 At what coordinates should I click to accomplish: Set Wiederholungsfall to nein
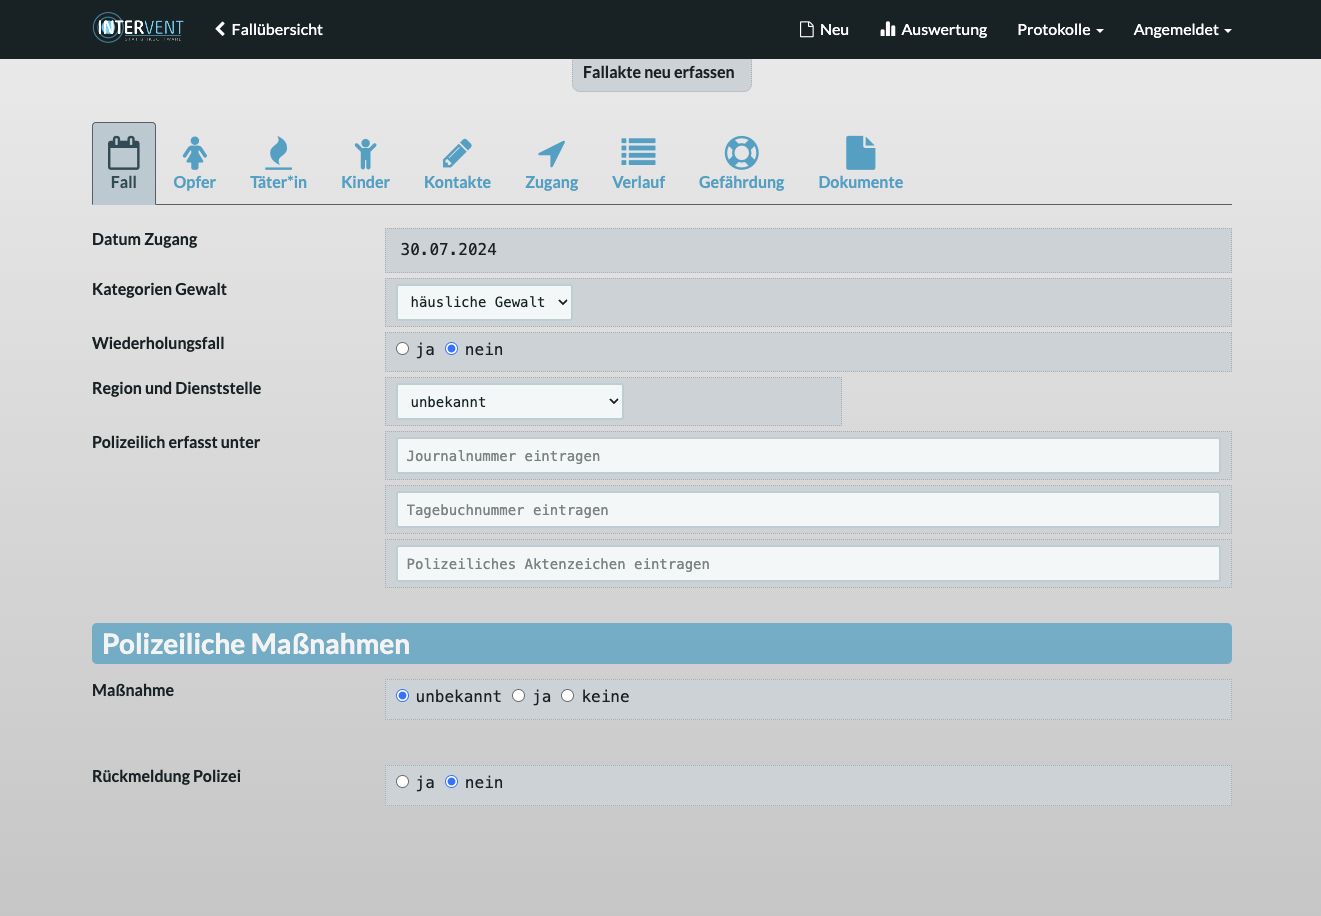(x=452, y=349)
